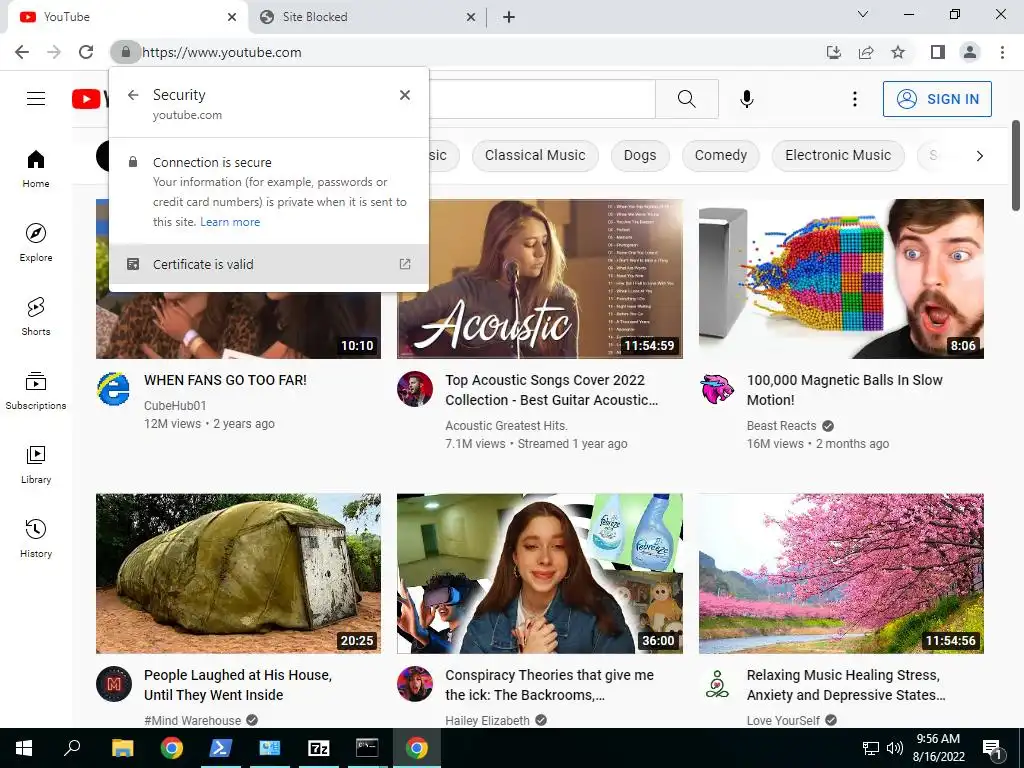Viewport: 1024px width, 768px height.
Task: Open WHEN FANS GO TOO FAR! title
Action: (225, 380)
